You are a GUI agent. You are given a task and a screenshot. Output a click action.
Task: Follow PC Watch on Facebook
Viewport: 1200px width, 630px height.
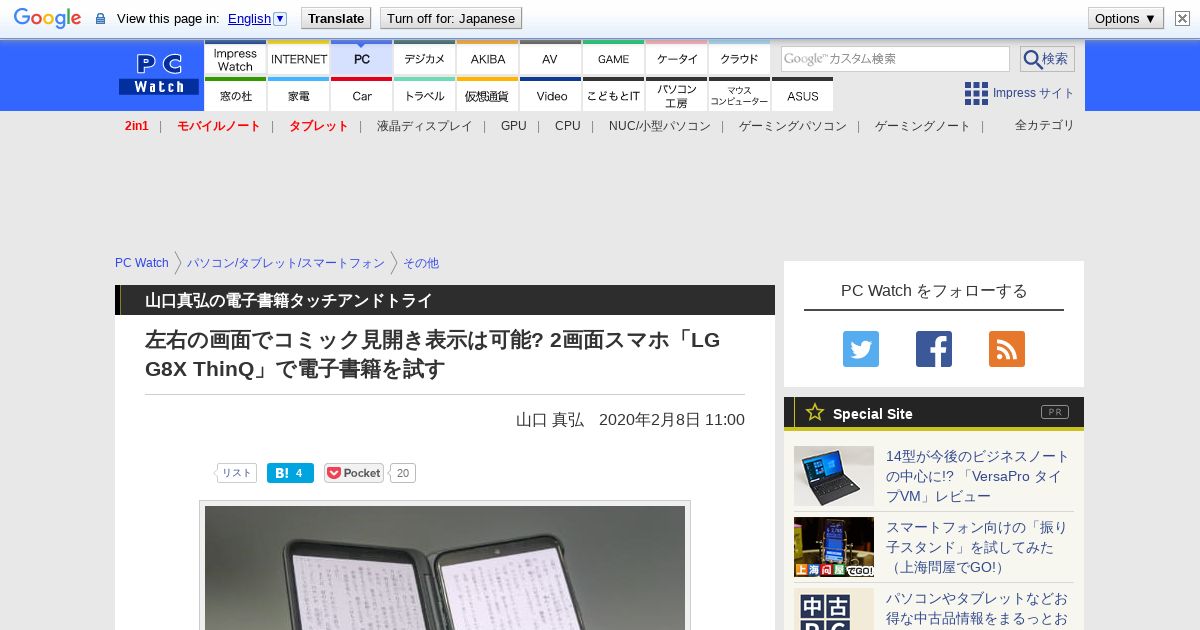(934, 349)
